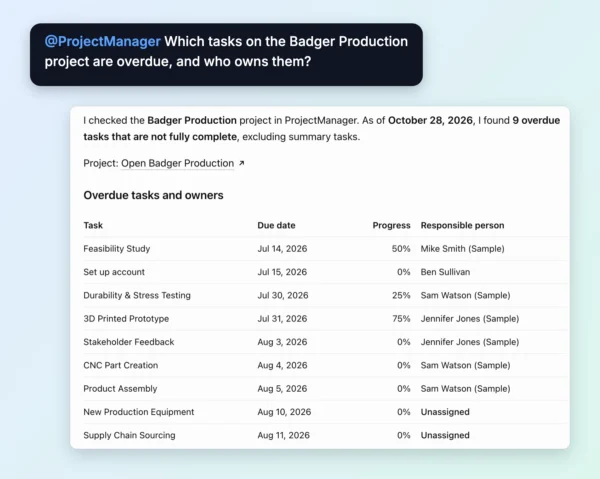
Task: Click the Product Assembly task
Action: (x=120, y=389)
